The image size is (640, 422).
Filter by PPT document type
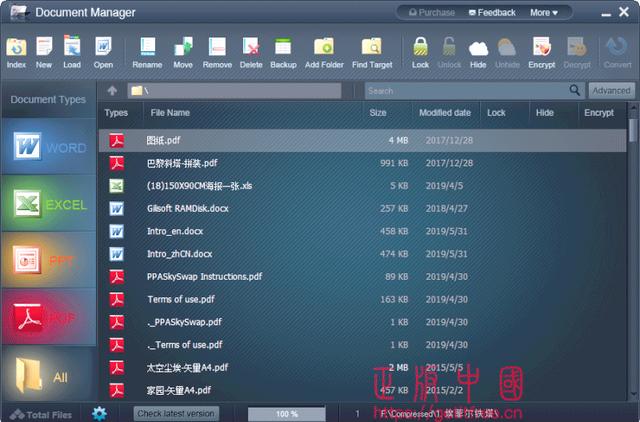pyautogui.click(x=49, y=260)
